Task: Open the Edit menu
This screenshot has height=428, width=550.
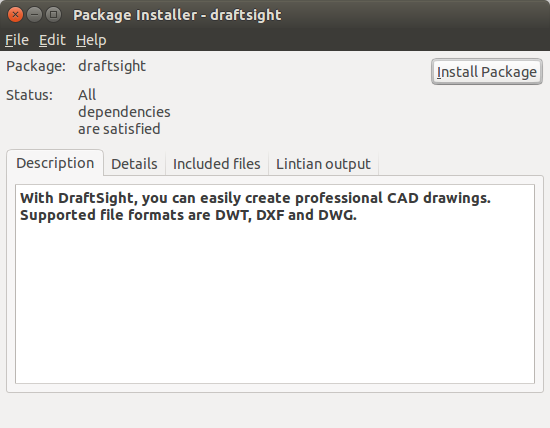Action: (x=52, y=40)
